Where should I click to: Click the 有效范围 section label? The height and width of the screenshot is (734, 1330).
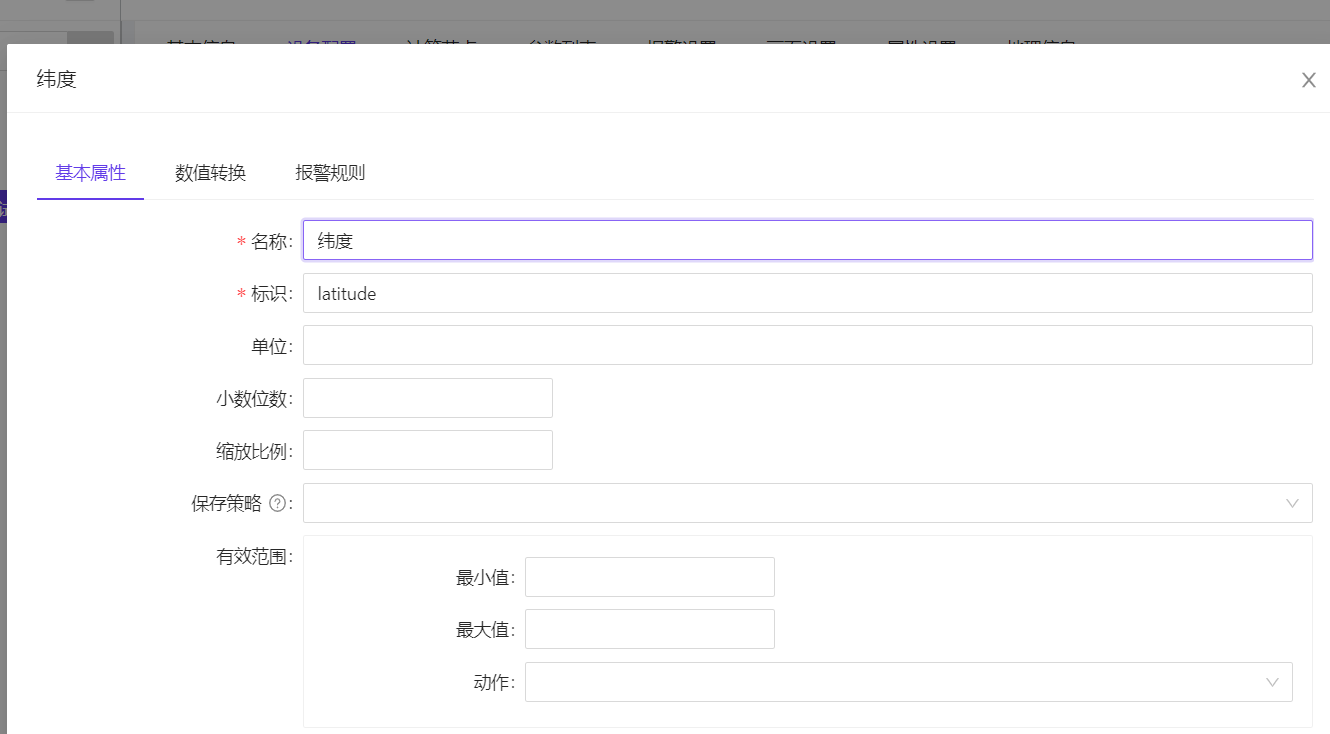(253, 557)
